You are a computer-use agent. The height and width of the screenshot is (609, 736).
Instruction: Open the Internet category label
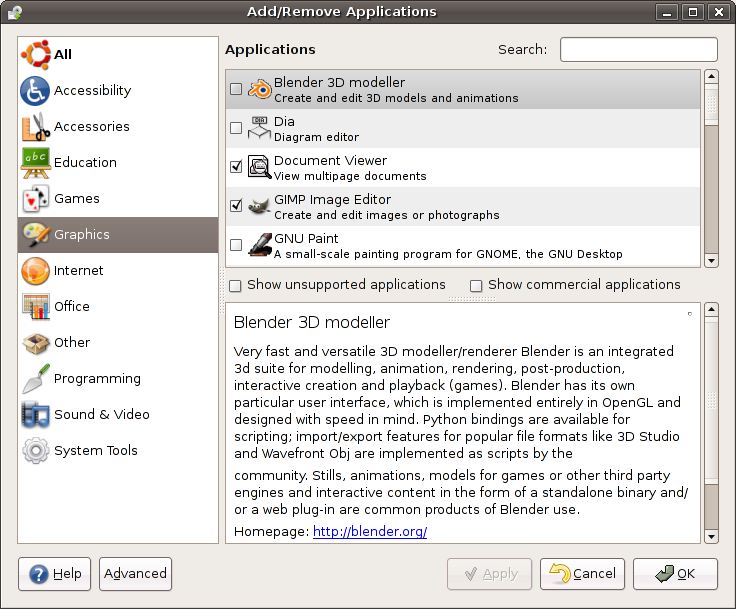click(x=78, y=270)
